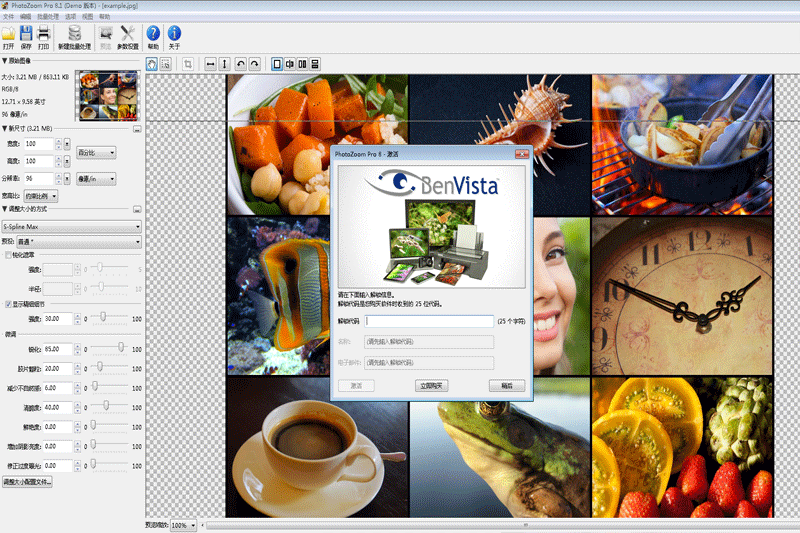The height and width of the screenshot is (533, 800).
Task: Open the preview zoom 100% dropdown
Action: [183, 525]
